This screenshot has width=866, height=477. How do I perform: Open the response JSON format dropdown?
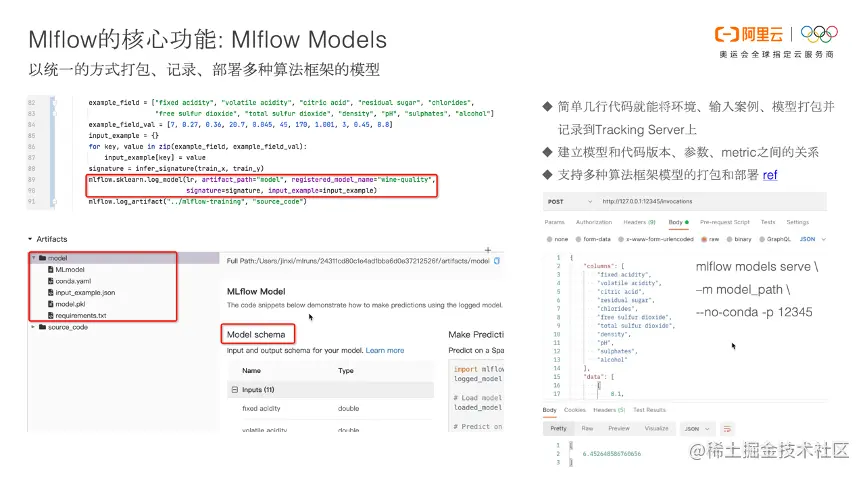click(x=697, y=429)
